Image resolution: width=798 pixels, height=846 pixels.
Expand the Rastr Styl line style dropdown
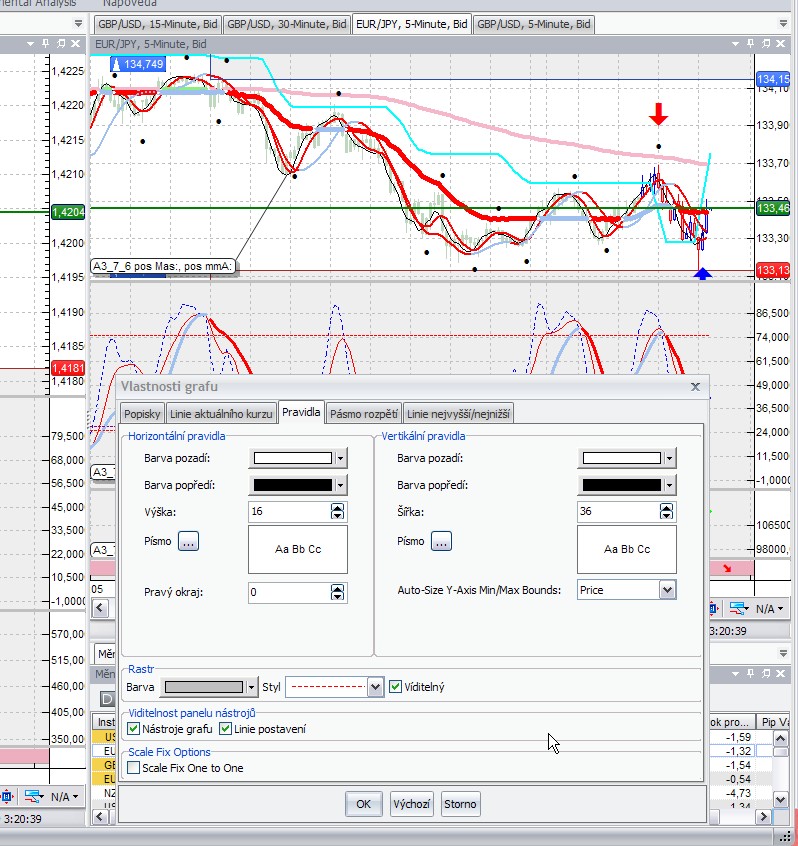[x=375, y=687]
